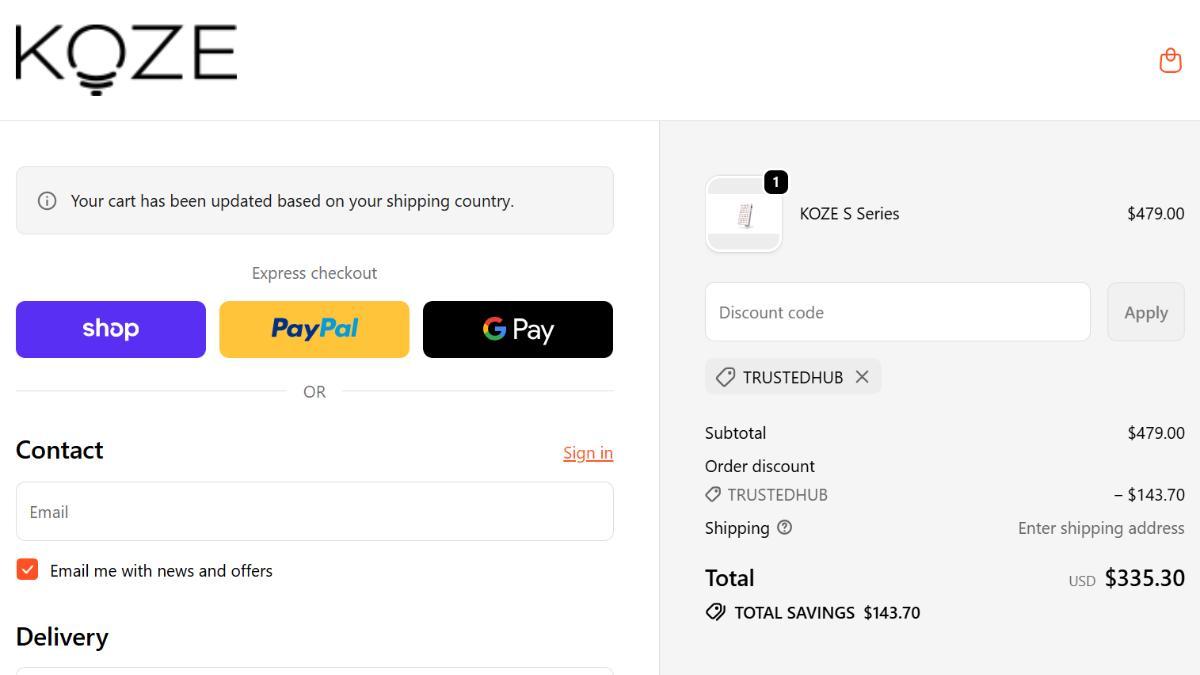Image resolution: width=1200 pixels, height=675 pixels.
Task: Click the quantity badge on product image
Action: click(x=776, y=182)
